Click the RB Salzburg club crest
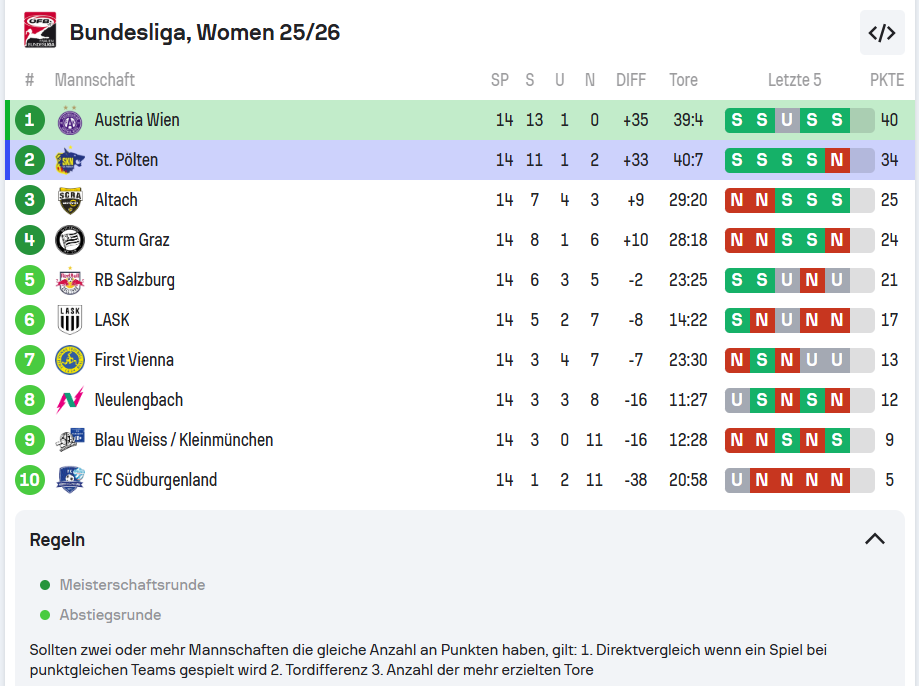The width and height of the screenshot is (919, 686). coord(70,280)
